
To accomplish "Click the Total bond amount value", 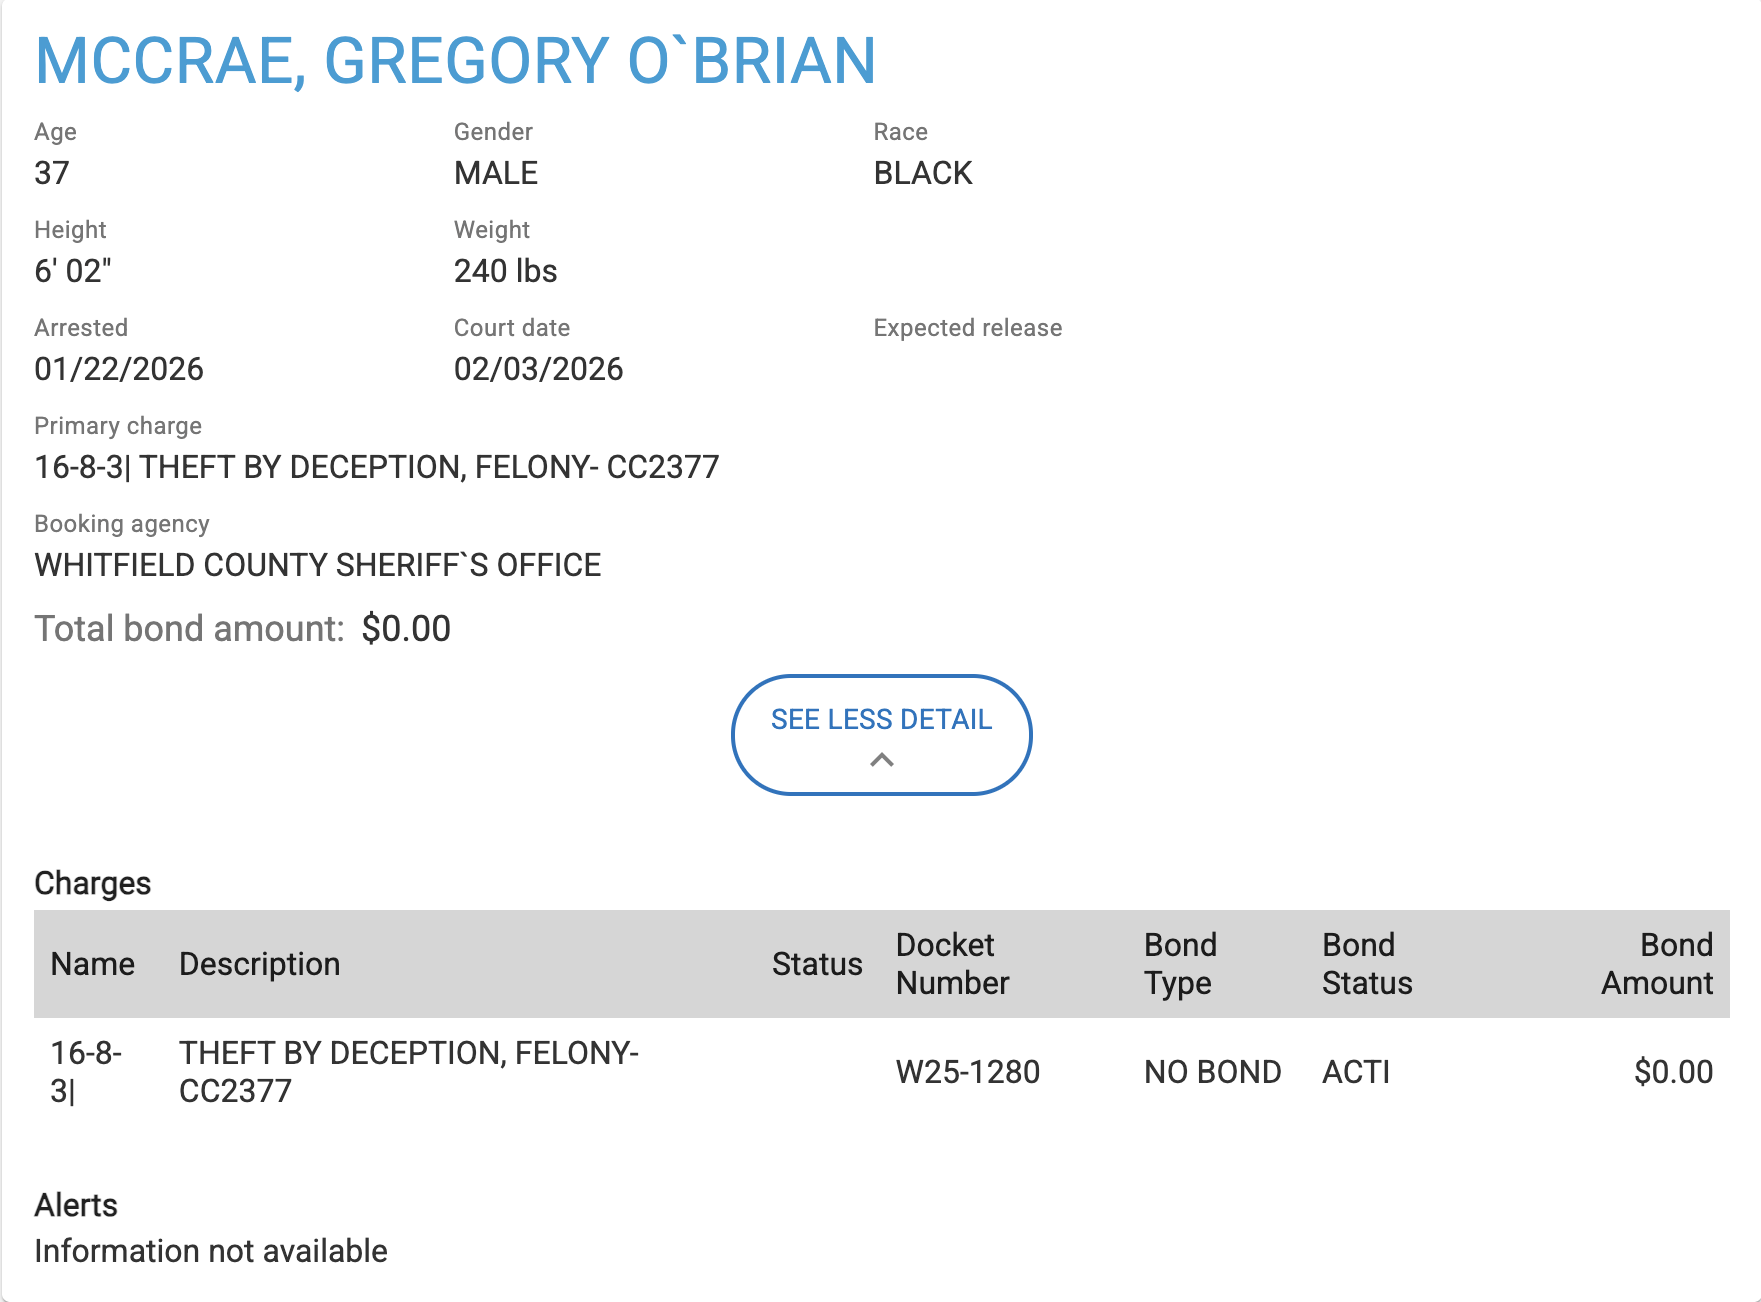I will [x=406, y=629].
